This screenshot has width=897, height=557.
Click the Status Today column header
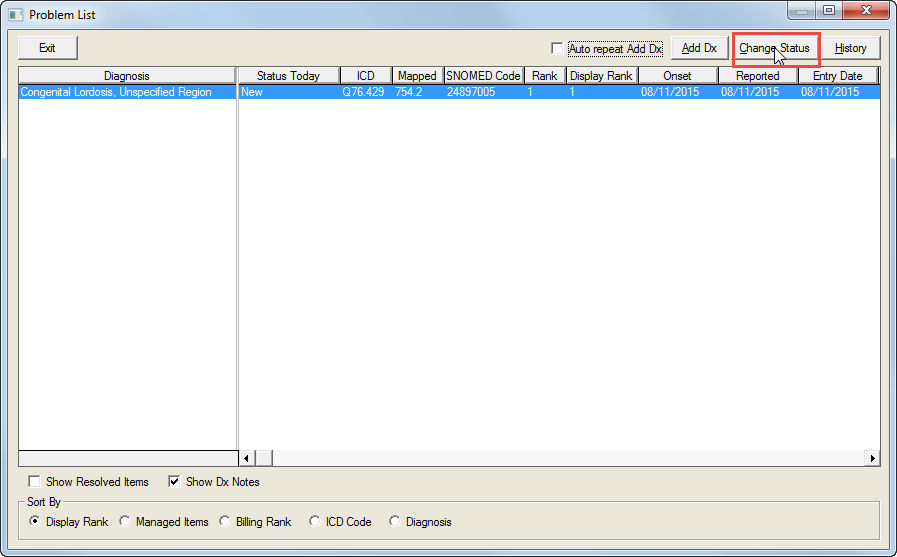(288, 76)
